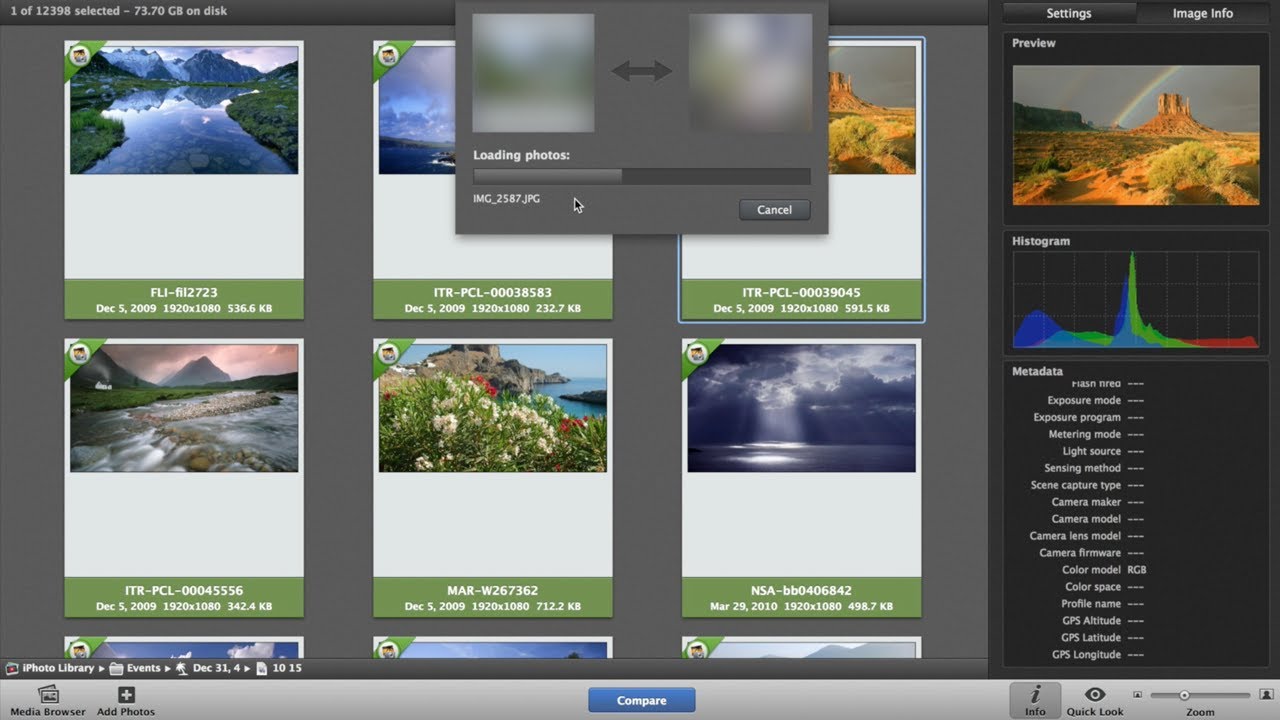Image resolution: width=1280 pixels, height=720 pixels.
Task: Cancel the photo loading dialog
Action: tap(774, 210)
